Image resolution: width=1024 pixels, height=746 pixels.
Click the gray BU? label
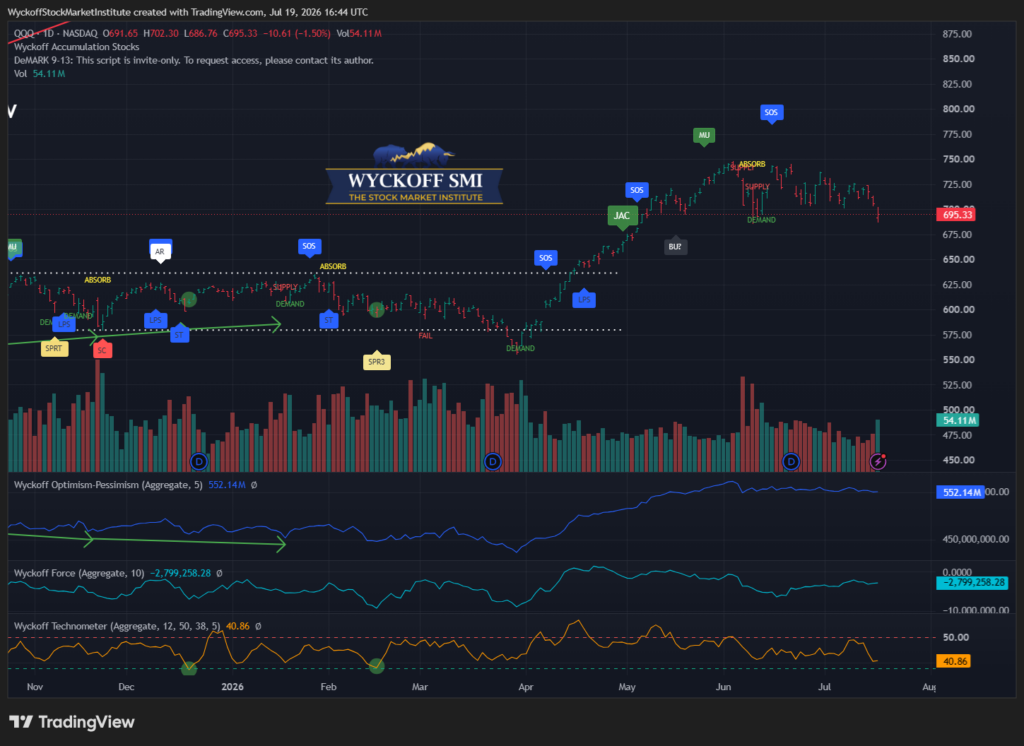coord(675,246)
